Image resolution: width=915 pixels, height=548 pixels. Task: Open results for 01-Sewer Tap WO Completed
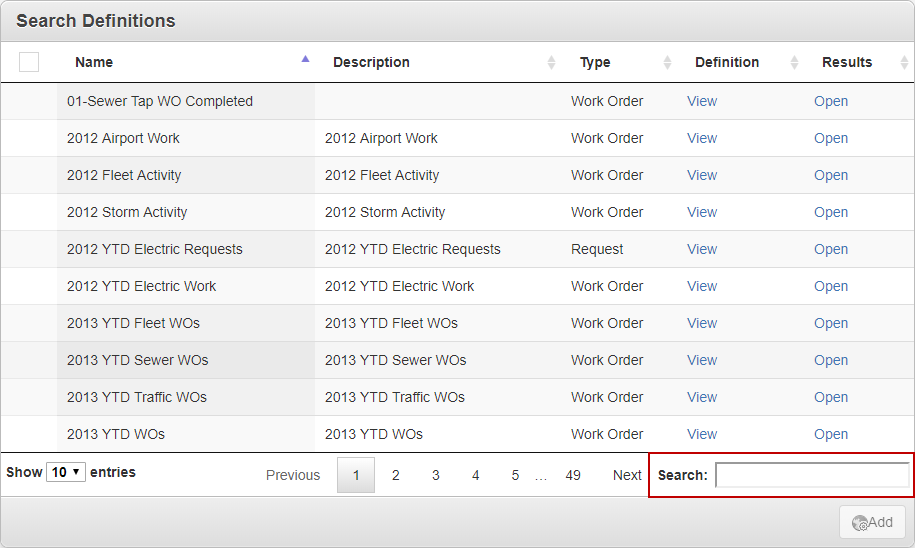[830, 101]
